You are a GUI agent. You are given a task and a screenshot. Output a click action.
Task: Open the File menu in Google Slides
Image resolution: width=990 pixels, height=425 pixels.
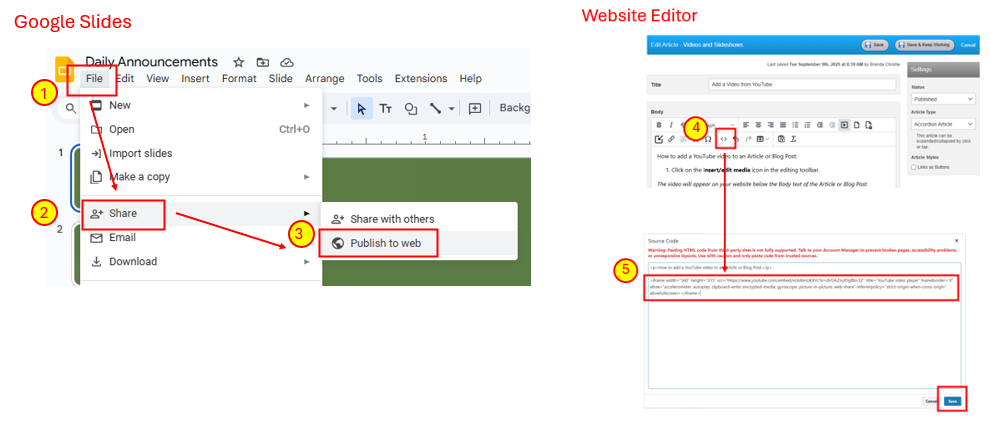click(95, 78)
